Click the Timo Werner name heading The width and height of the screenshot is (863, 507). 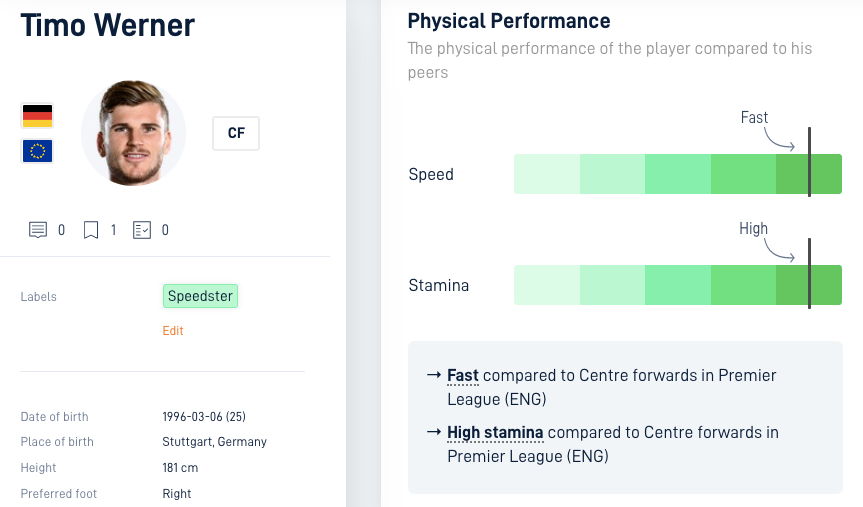click(108, 25)
